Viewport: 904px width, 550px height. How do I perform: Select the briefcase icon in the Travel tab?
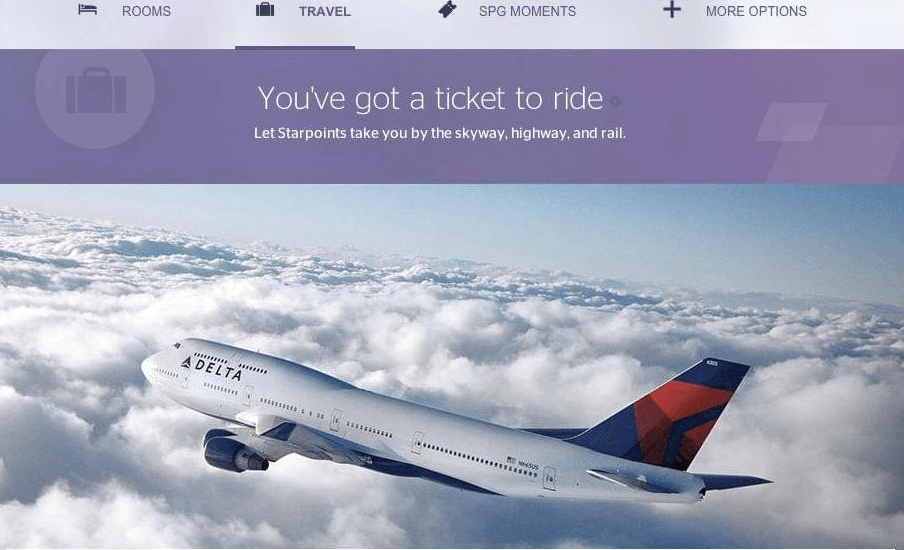265,9
